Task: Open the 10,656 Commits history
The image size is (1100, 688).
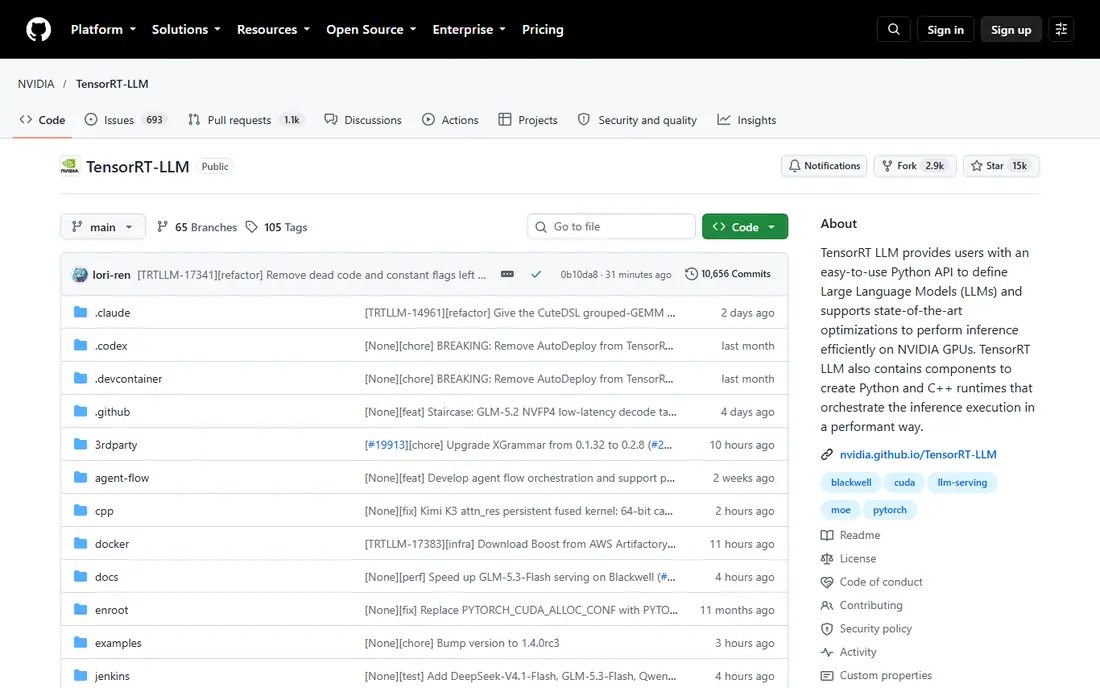Action: click(x=727, y=274)
